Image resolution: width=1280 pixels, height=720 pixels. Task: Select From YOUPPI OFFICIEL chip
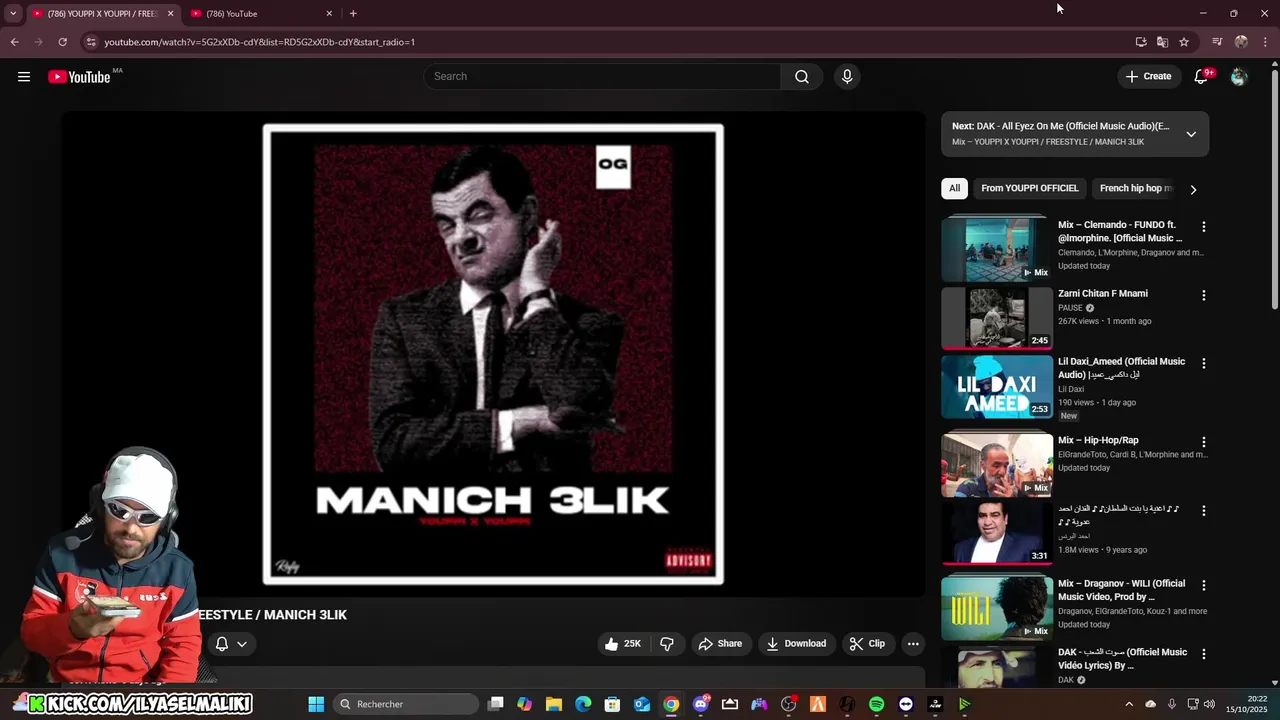1030,188
